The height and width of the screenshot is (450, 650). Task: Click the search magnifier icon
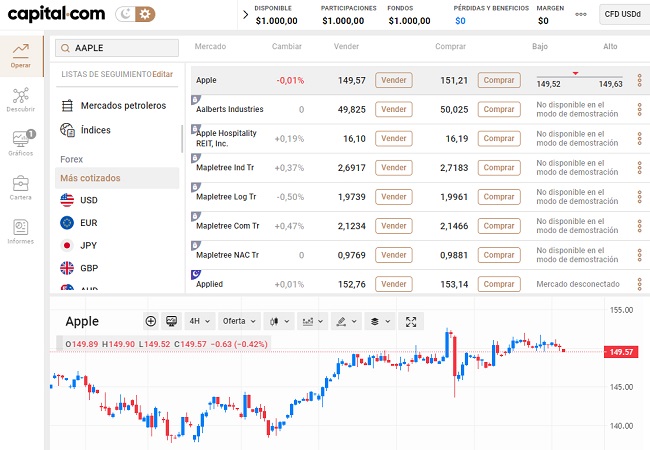tap(65, 48)
